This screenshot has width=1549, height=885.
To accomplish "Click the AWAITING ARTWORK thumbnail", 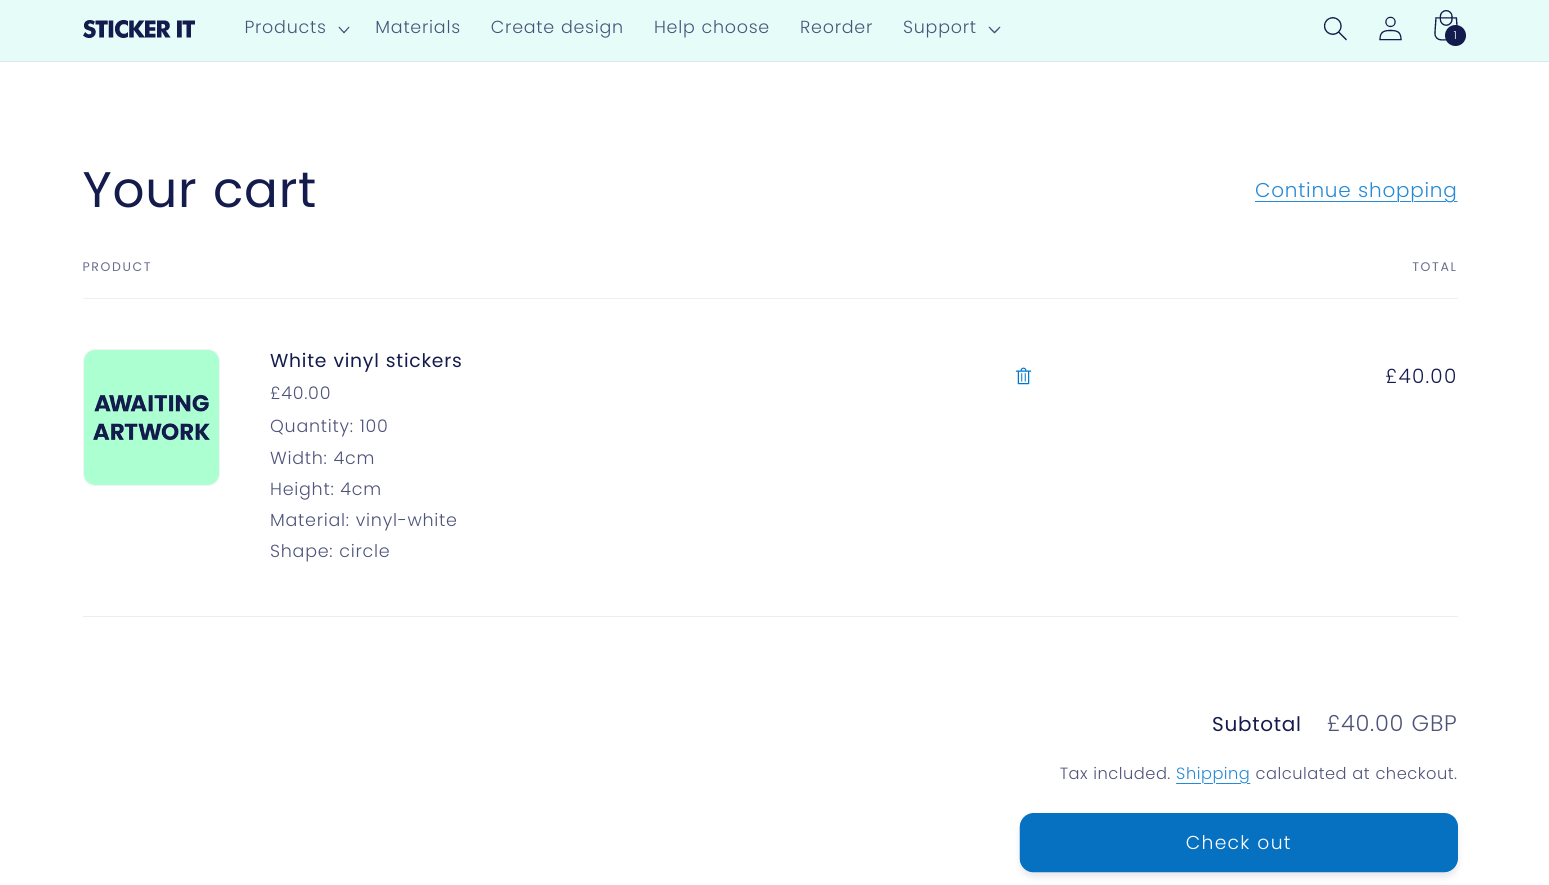I will pos(151,417).
